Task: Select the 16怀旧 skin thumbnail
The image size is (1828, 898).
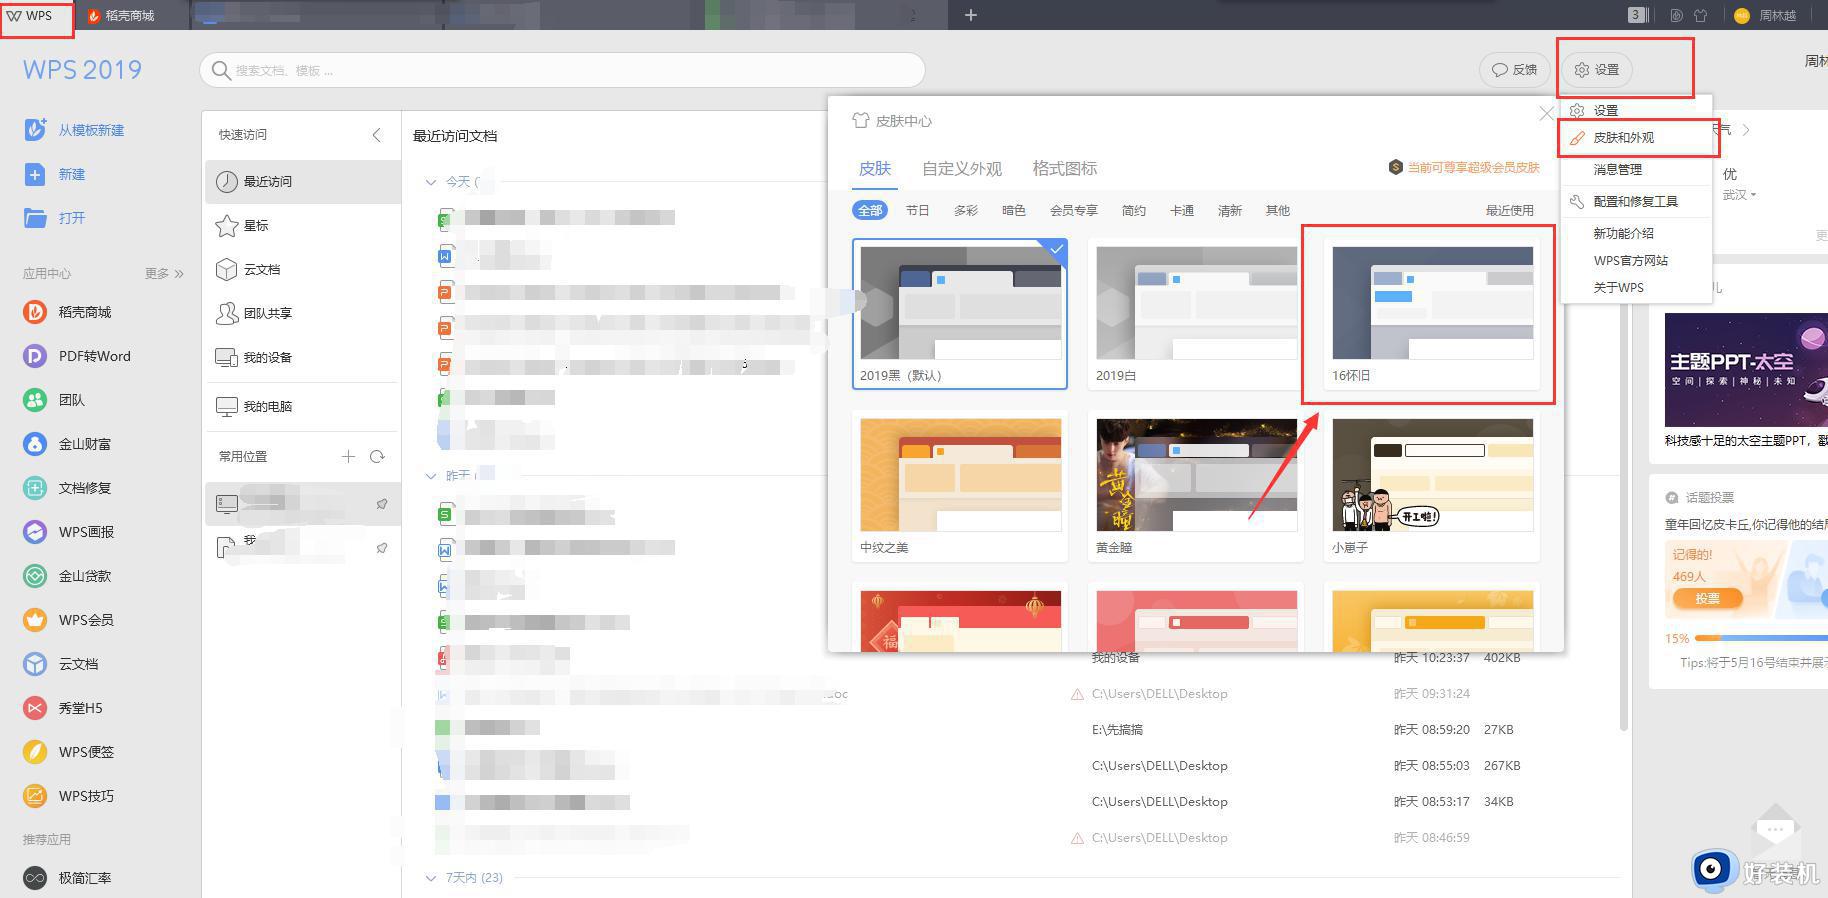Action: point(1432,314)
